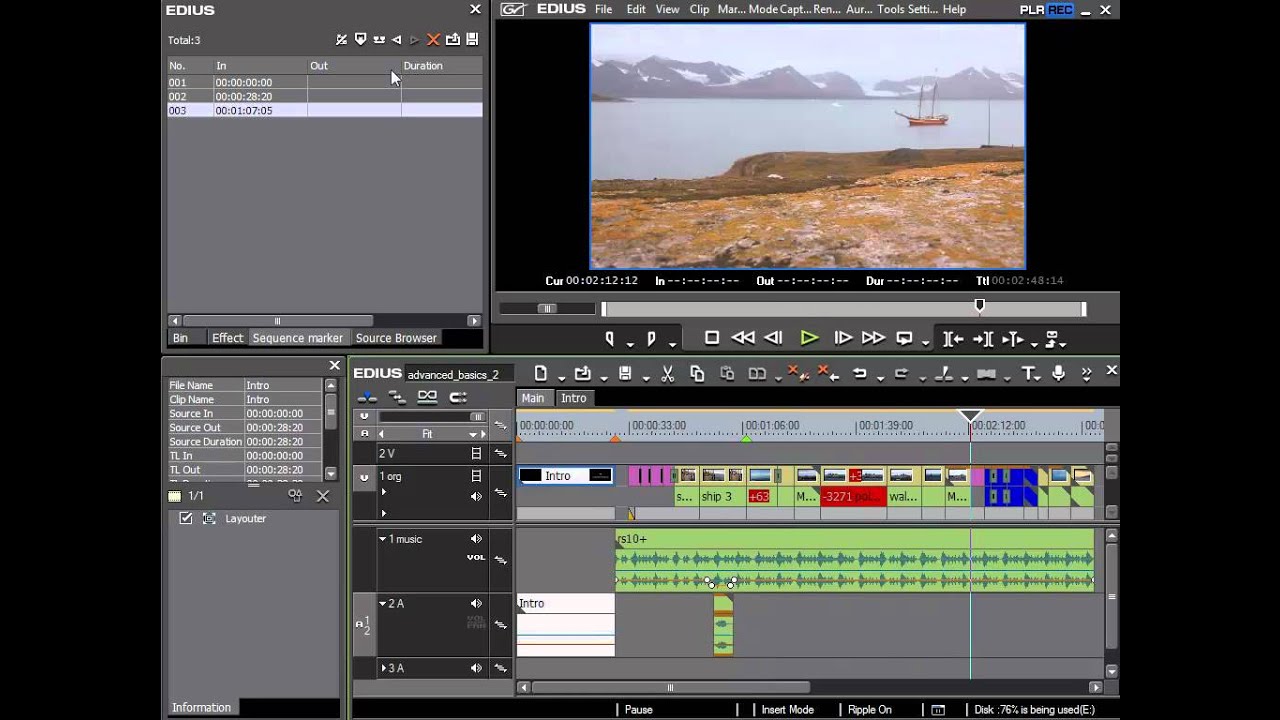The height and width of the screenshot is (720, 1280).
Task: Open the Set Out point dropdown arrow
Action: tap(671, 343)
